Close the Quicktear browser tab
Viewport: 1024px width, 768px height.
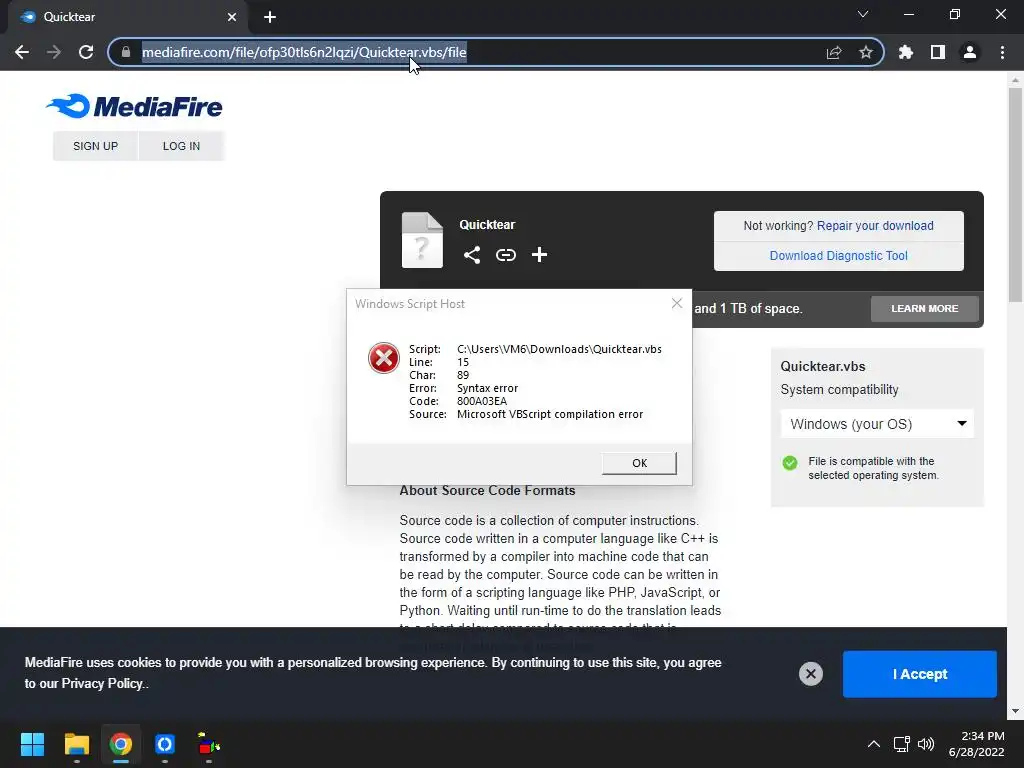tap(232, 17)
